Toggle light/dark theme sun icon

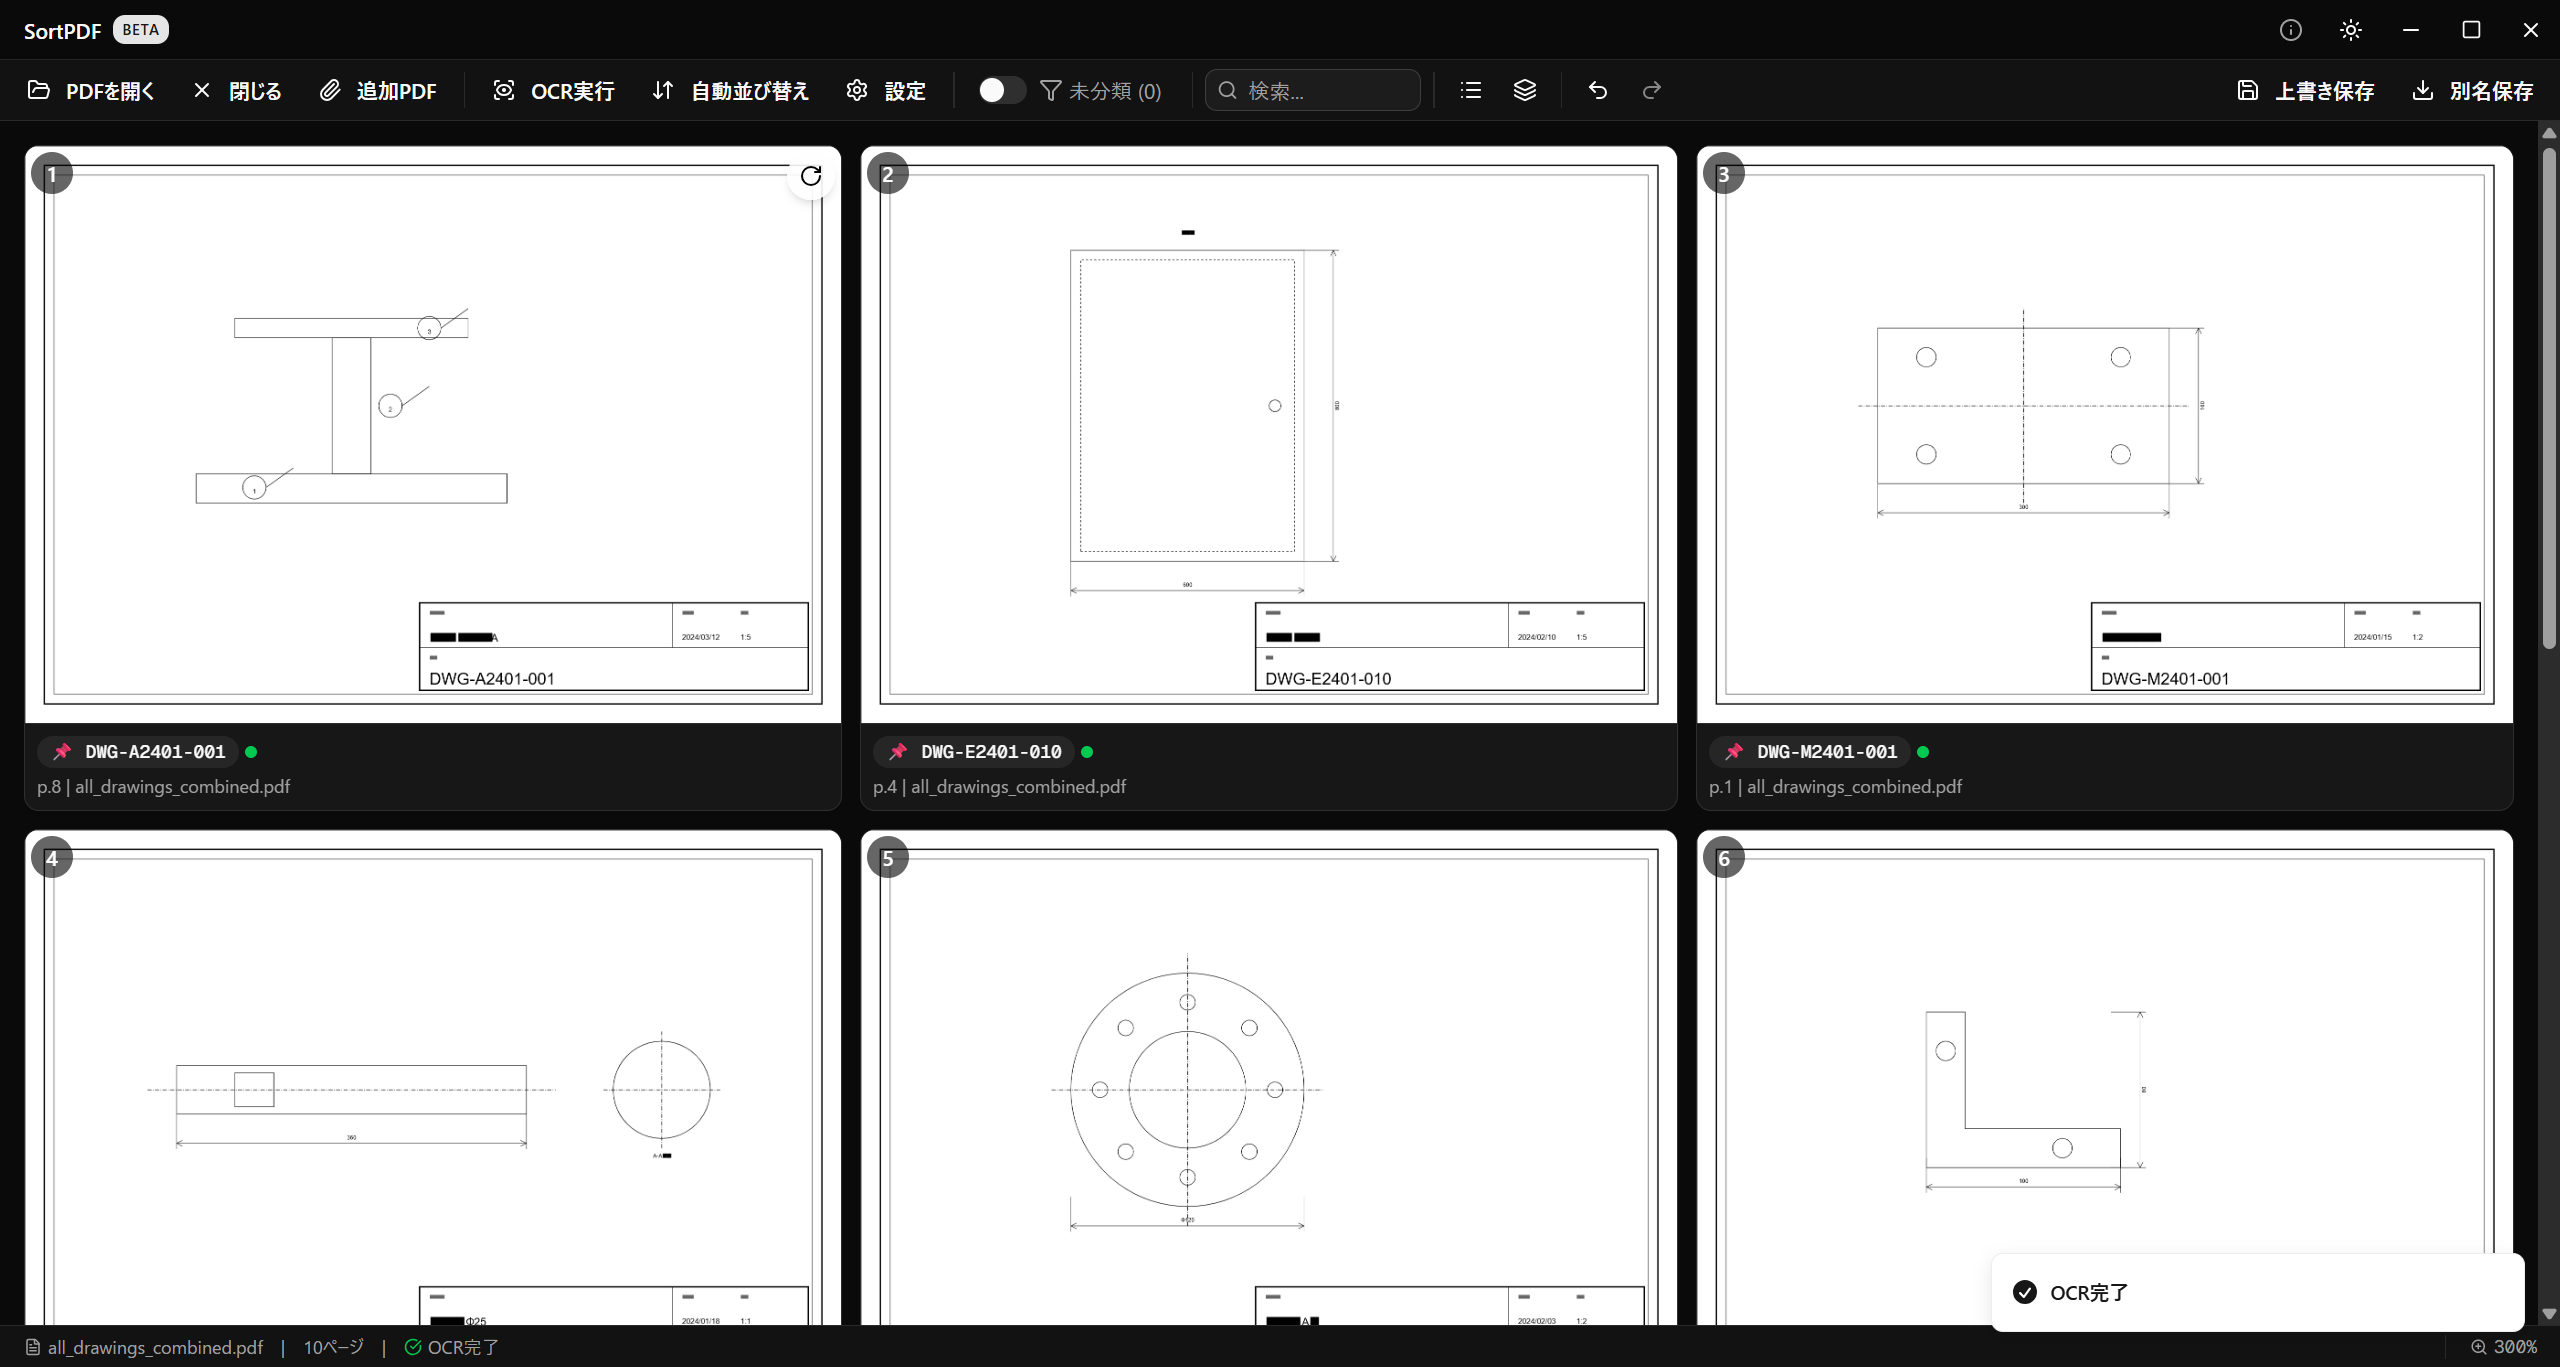pos(2350,30)
